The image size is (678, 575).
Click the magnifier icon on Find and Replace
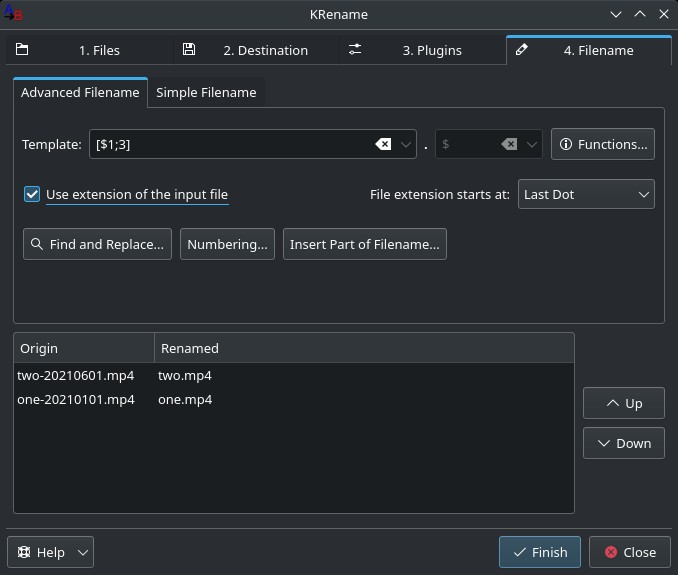click(37, 244)
